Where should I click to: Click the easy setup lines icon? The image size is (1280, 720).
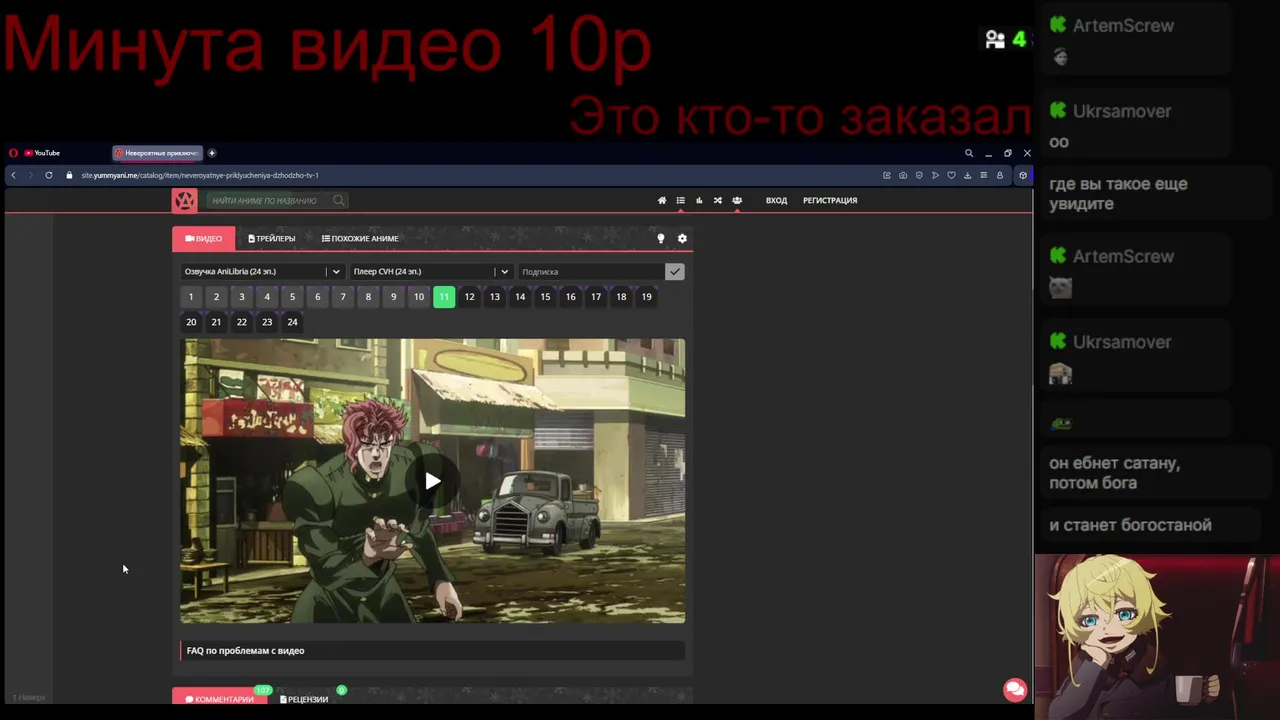[983, 175]
